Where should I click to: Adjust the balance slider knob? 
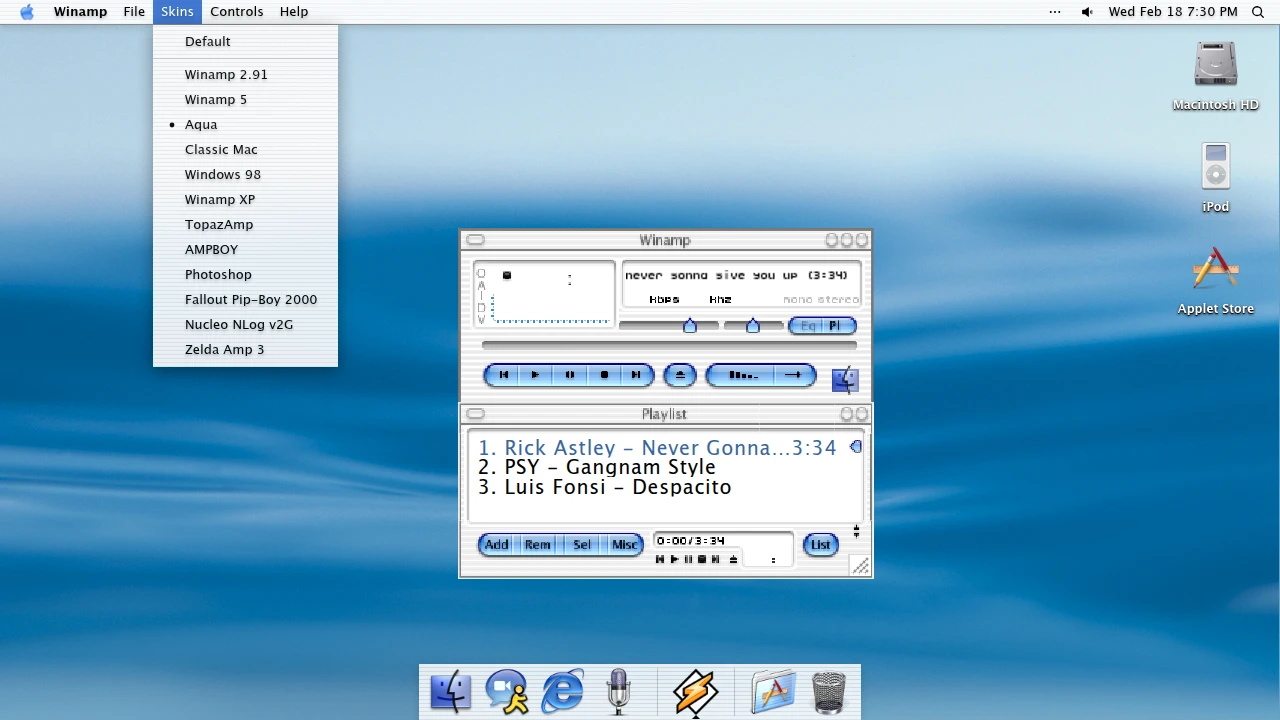753,325
